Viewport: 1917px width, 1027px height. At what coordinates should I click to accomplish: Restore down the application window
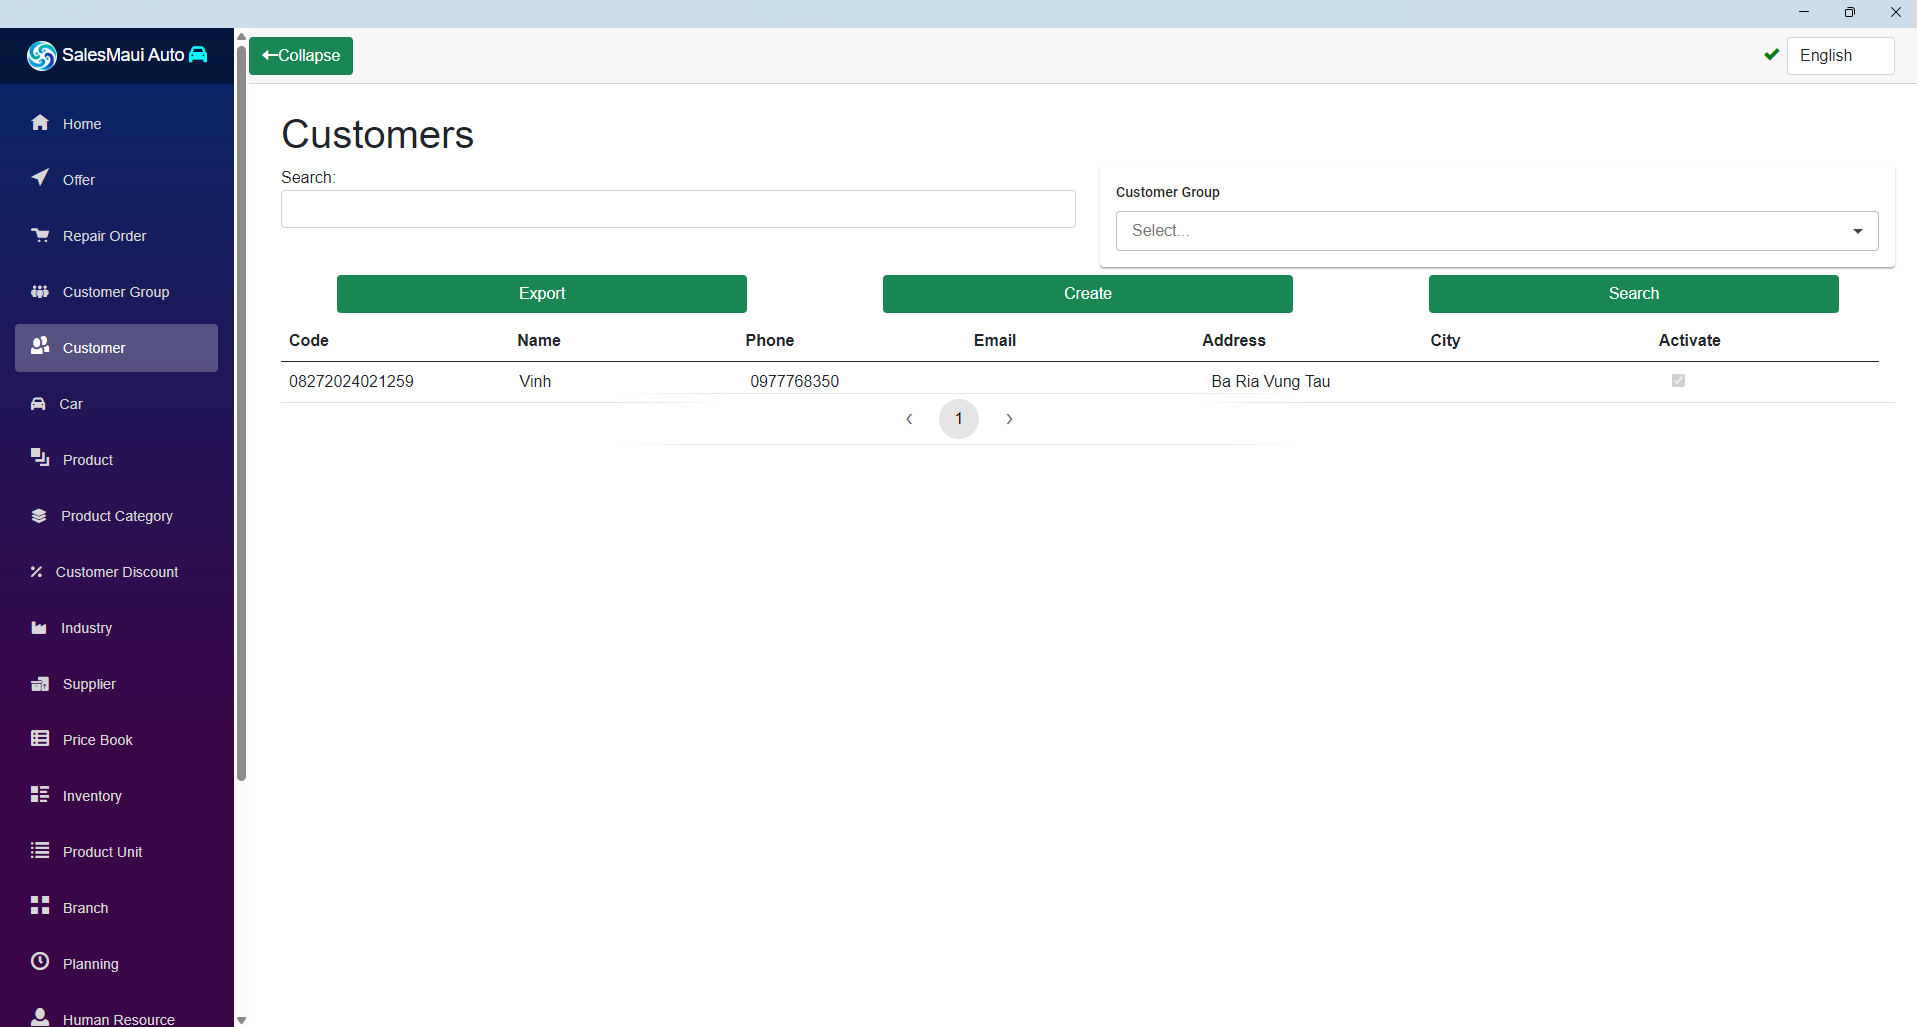click(x=1850, y=12)
